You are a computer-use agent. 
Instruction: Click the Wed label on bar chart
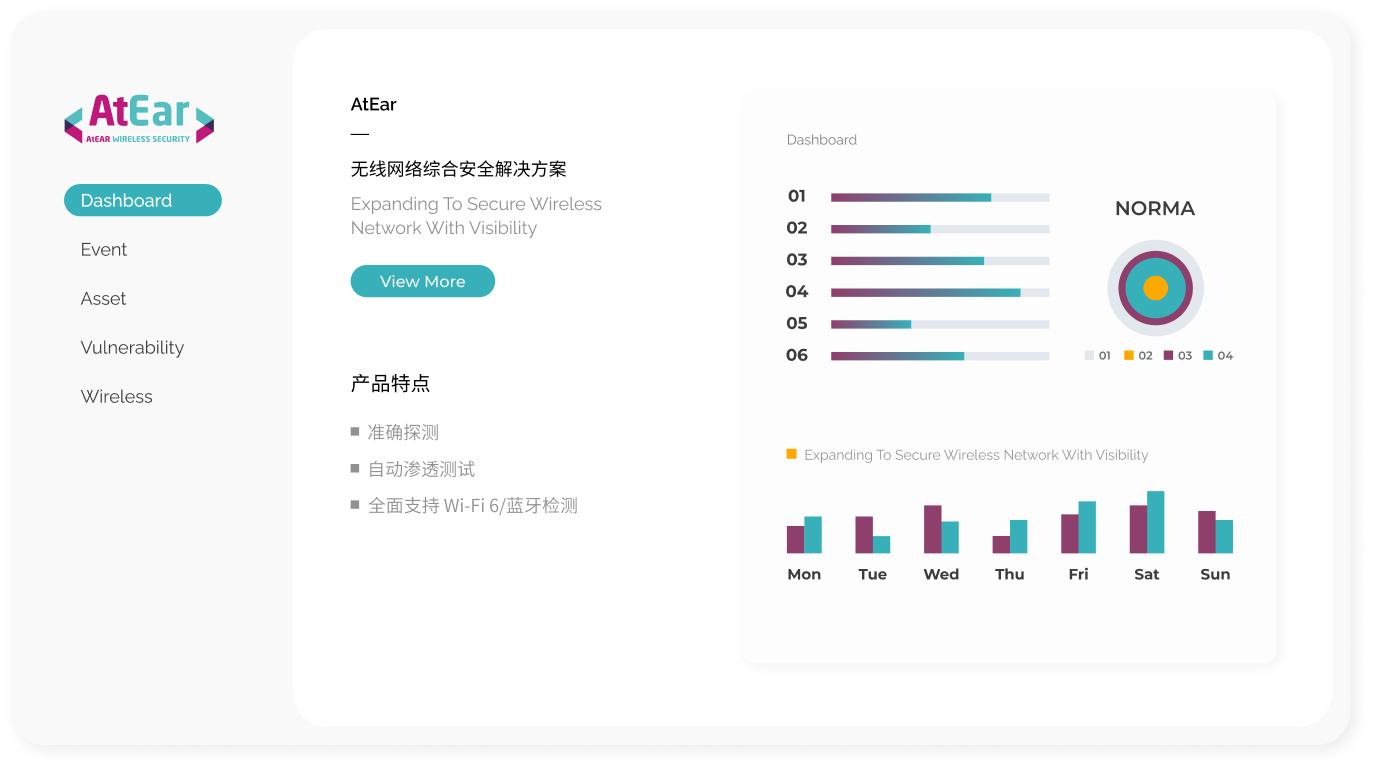[941, 574]
